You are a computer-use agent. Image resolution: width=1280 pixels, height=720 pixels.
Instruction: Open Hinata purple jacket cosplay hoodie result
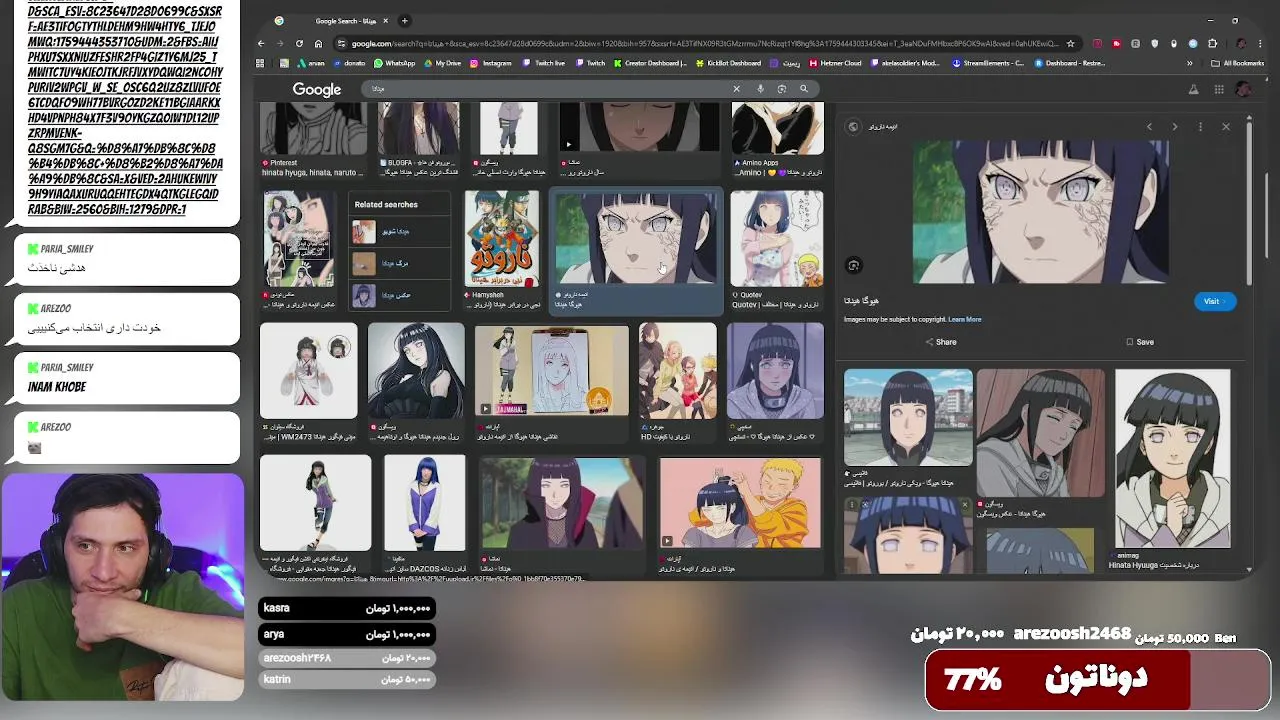point(424,503)
